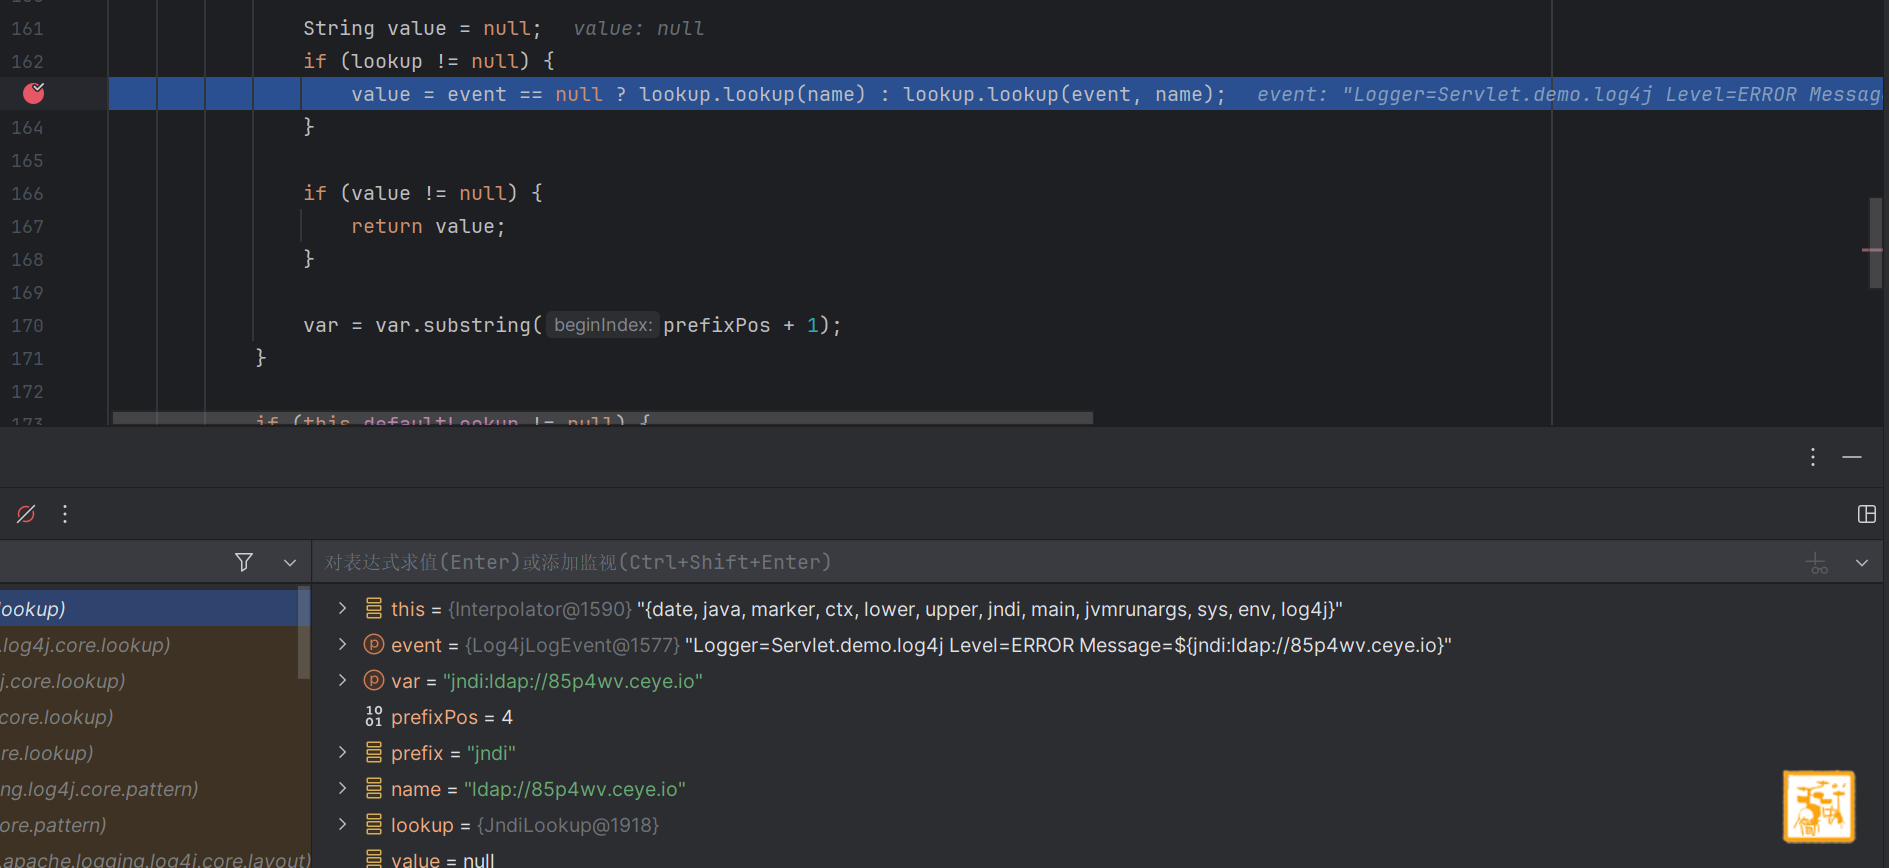Click 'String value = null;' on line 161

click(422, 28)
